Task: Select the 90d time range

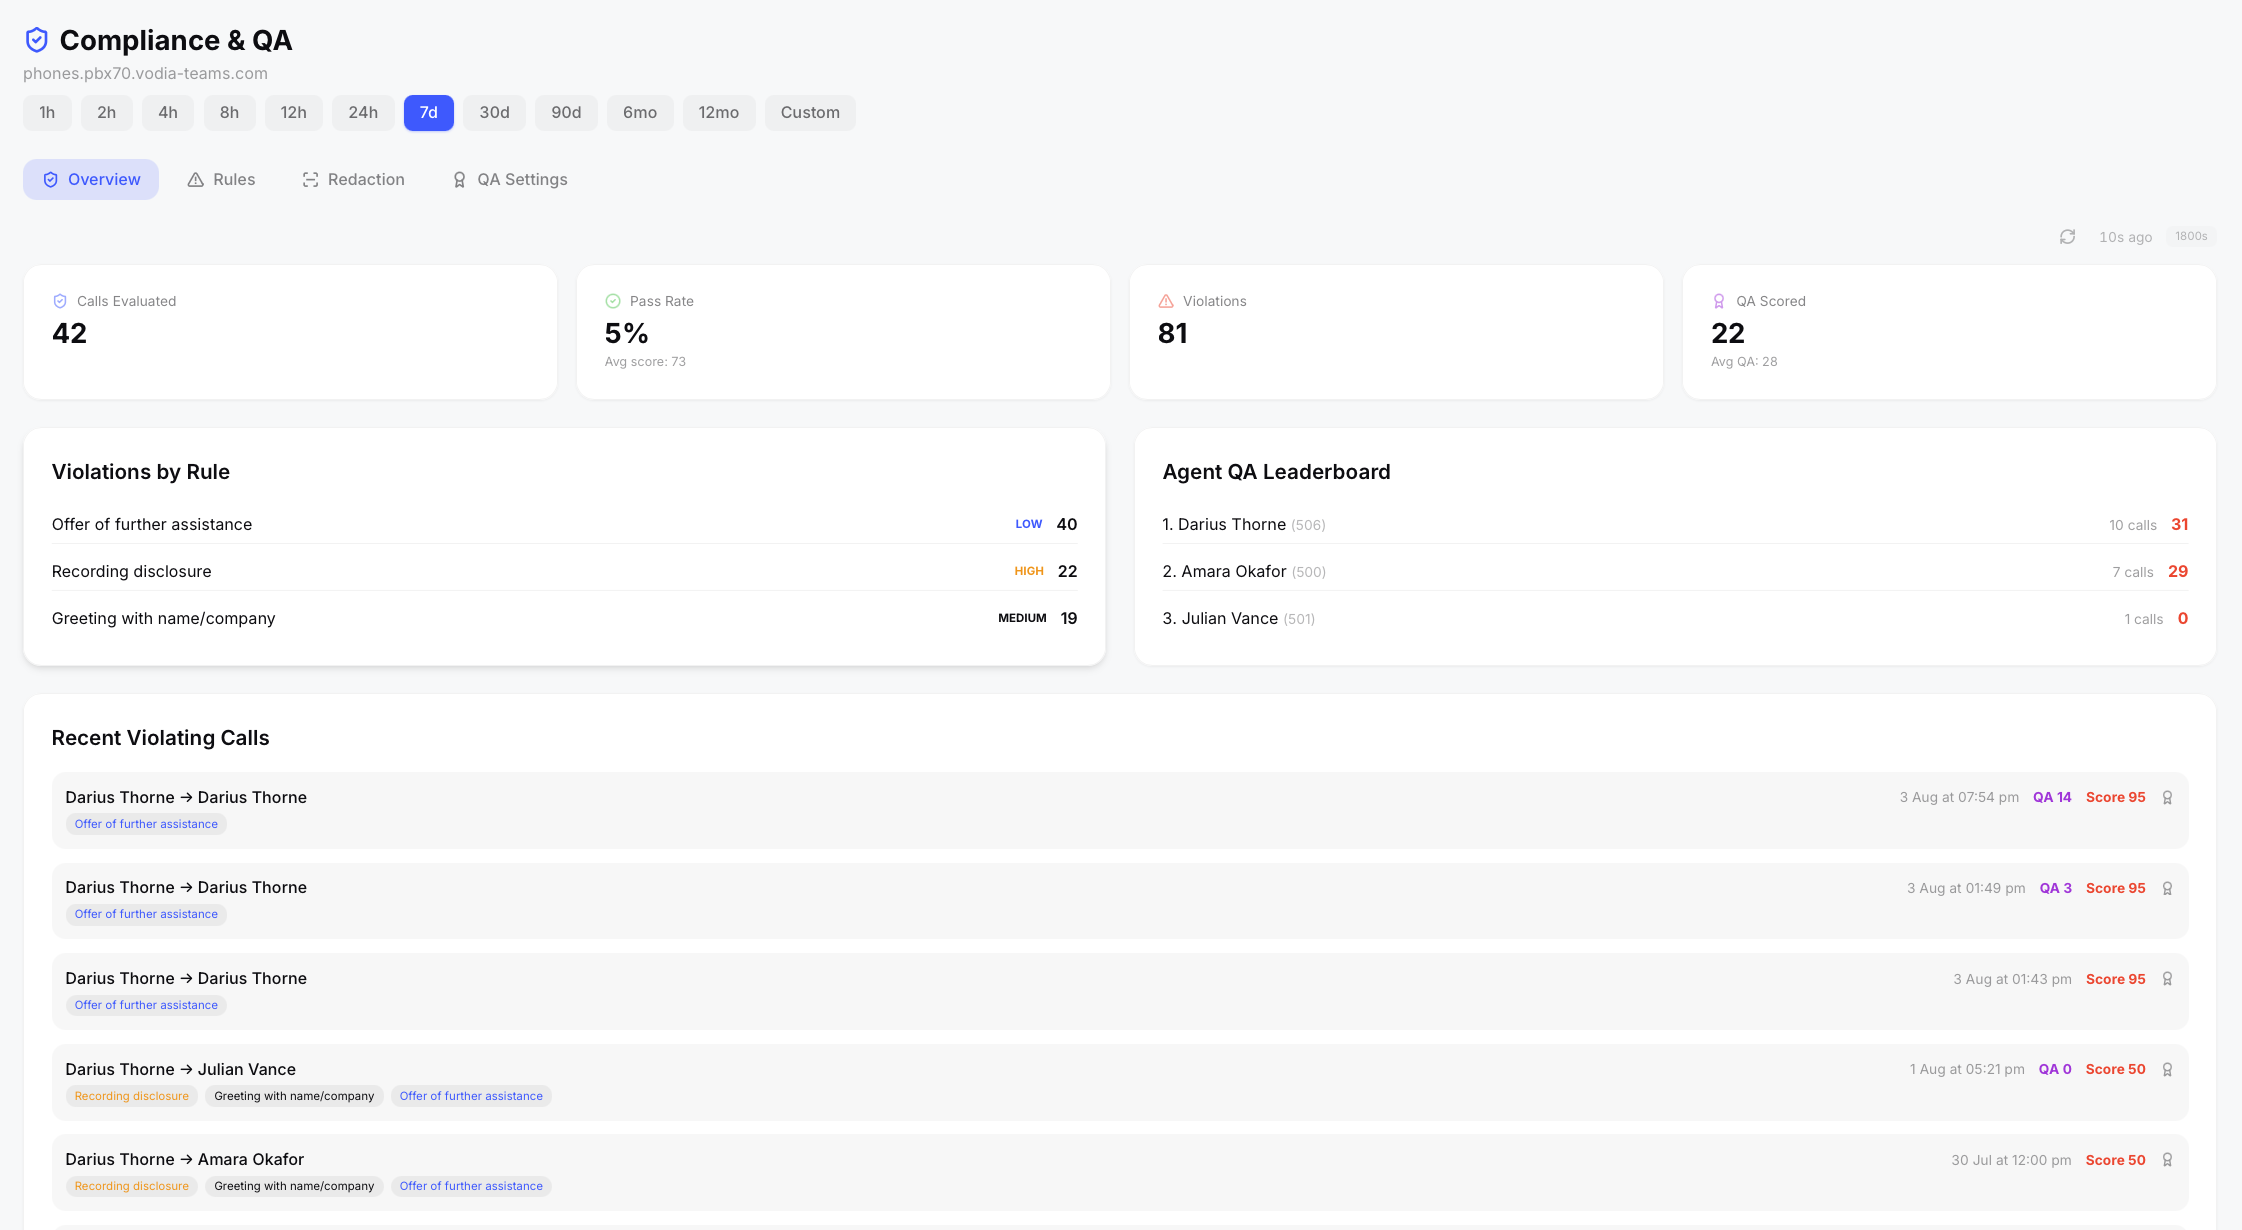Action: tap(566, 113)
